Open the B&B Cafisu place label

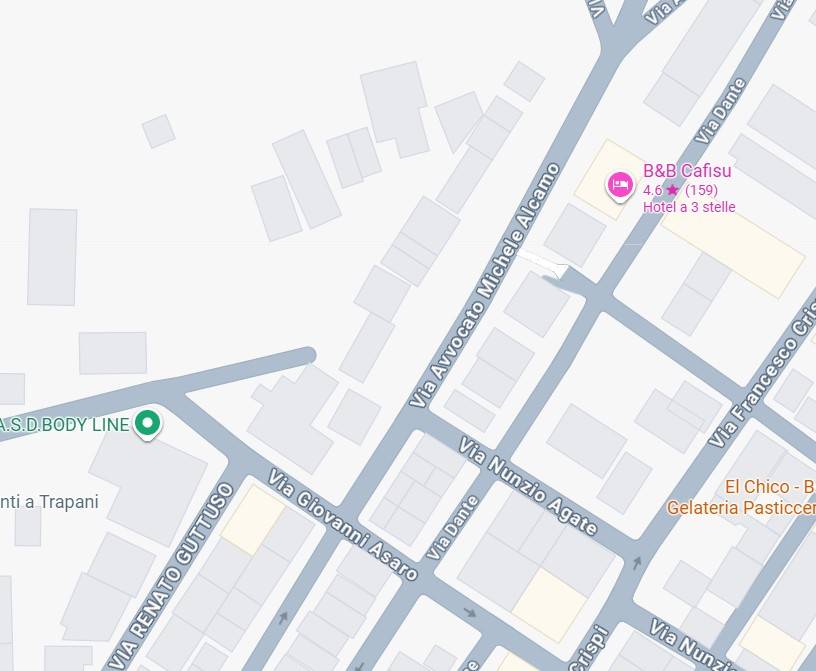687,171
